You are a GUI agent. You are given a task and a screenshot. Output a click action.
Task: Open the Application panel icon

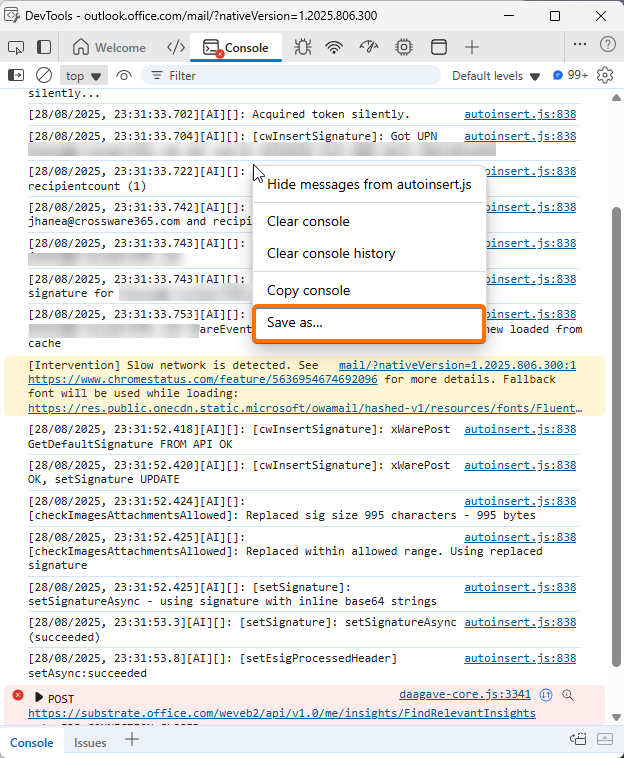coord(438,47)
